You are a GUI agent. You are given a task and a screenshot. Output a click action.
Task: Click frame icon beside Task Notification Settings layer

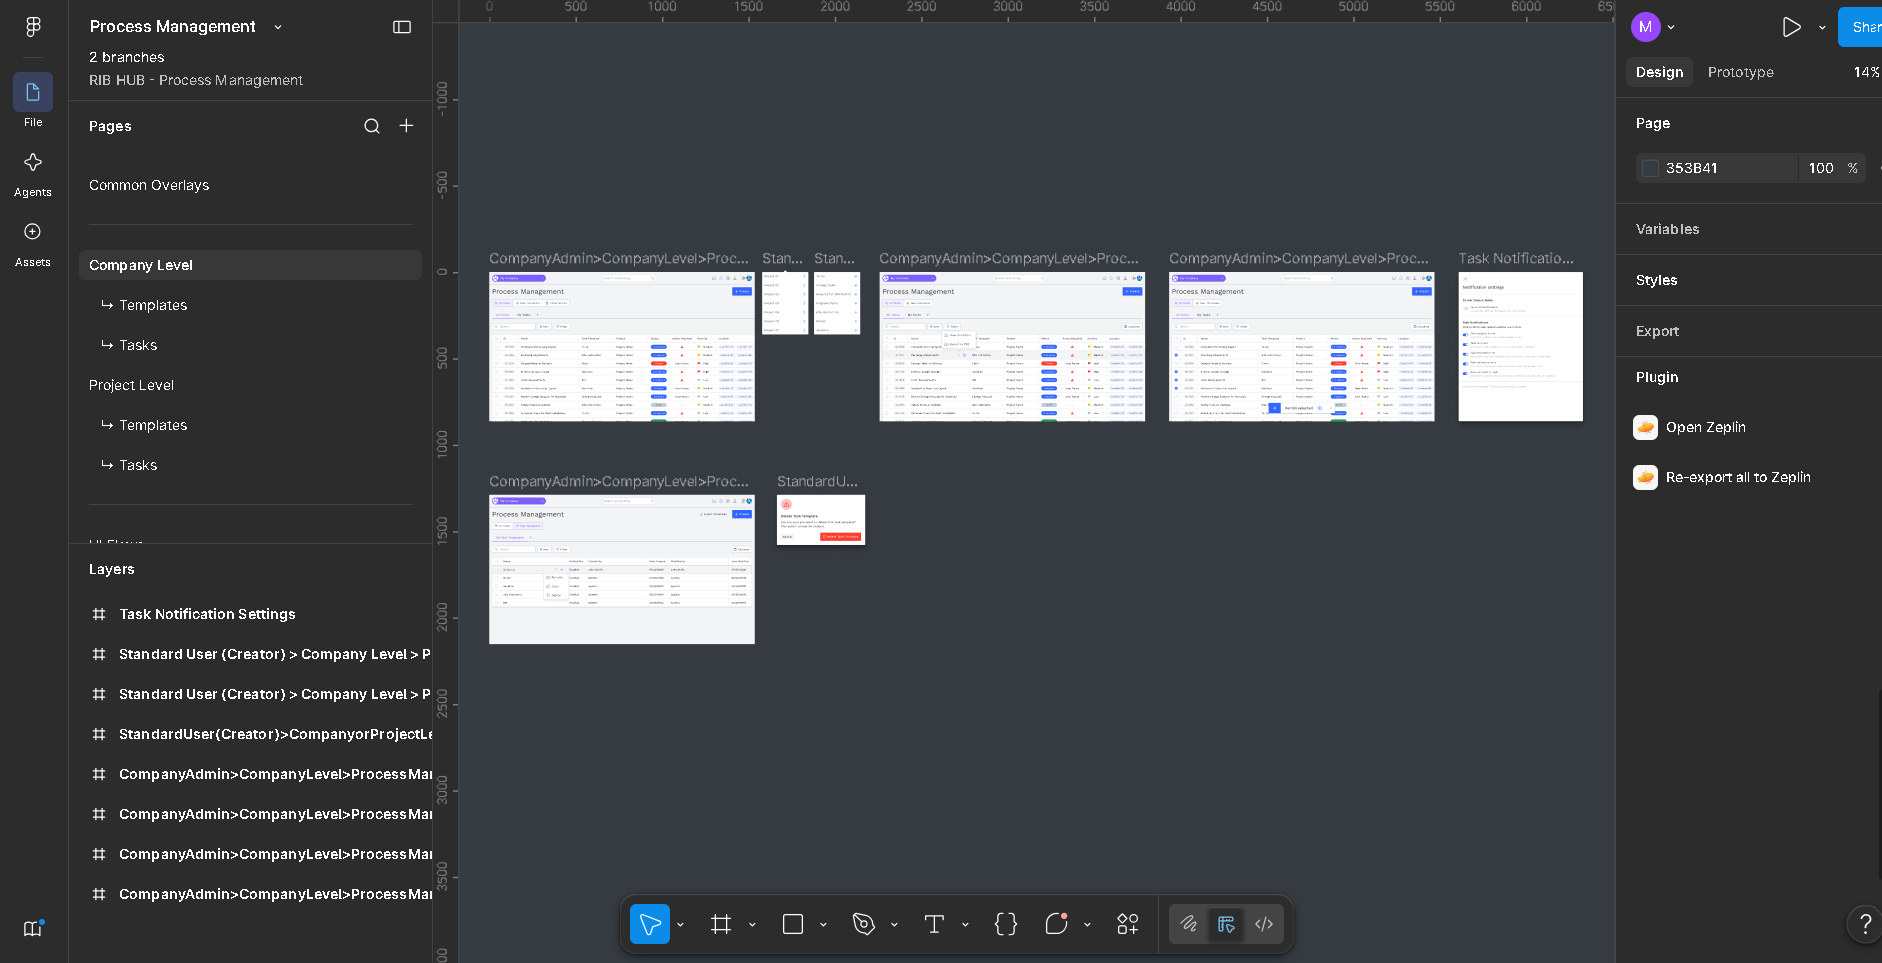(x=99, y=614)
